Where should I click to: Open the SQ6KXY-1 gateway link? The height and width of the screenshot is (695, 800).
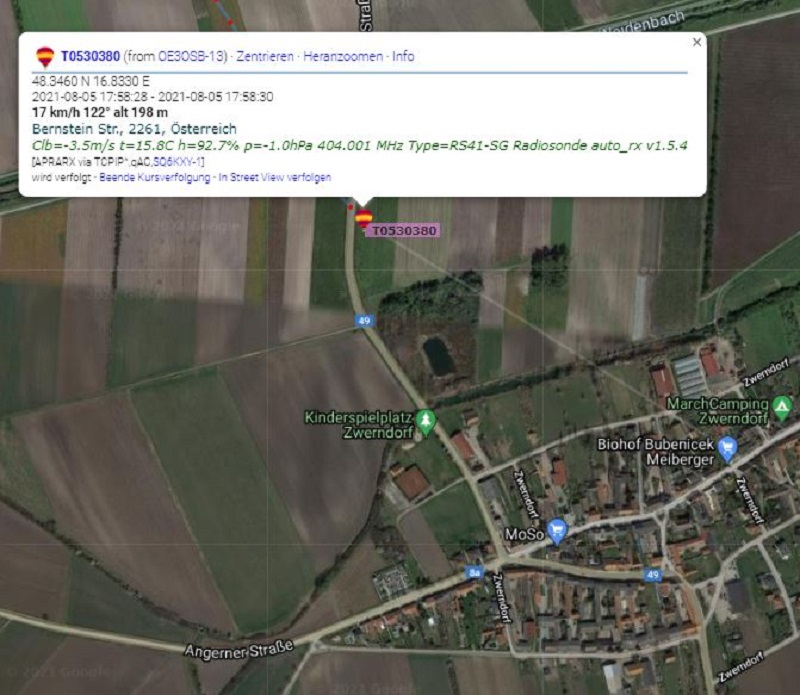pos(177,162)
